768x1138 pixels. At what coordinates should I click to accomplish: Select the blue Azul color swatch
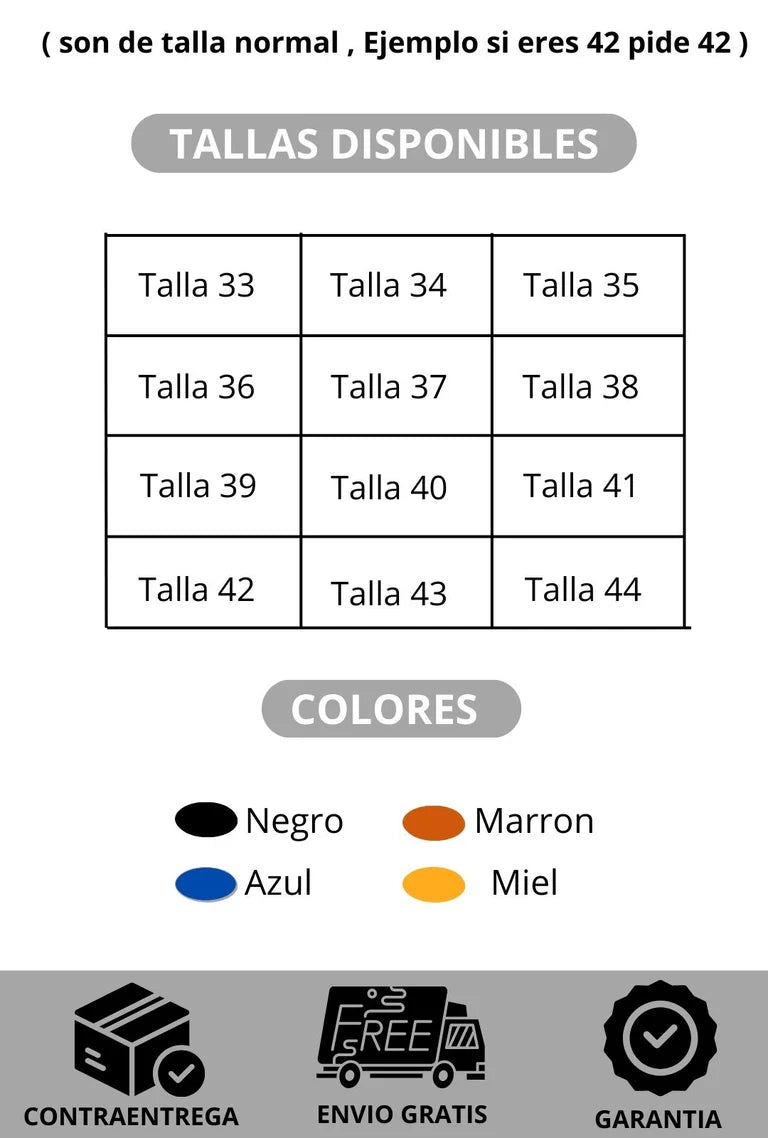click(x=206, y=884)
